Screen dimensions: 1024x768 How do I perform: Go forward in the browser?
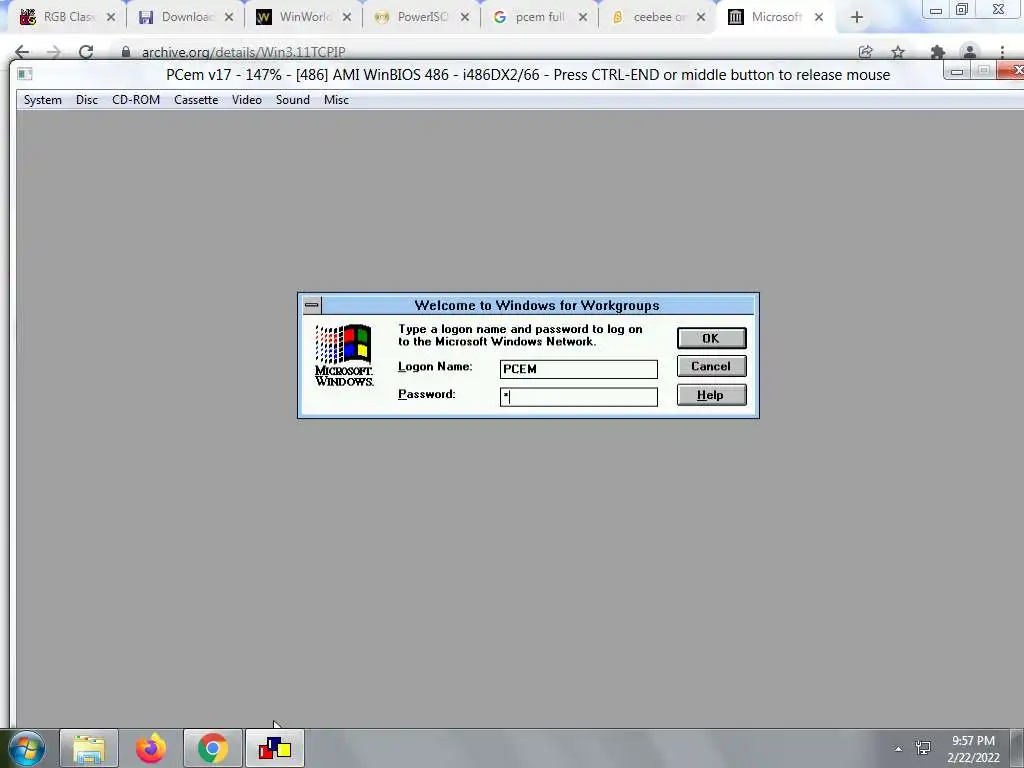click(54, 52)
